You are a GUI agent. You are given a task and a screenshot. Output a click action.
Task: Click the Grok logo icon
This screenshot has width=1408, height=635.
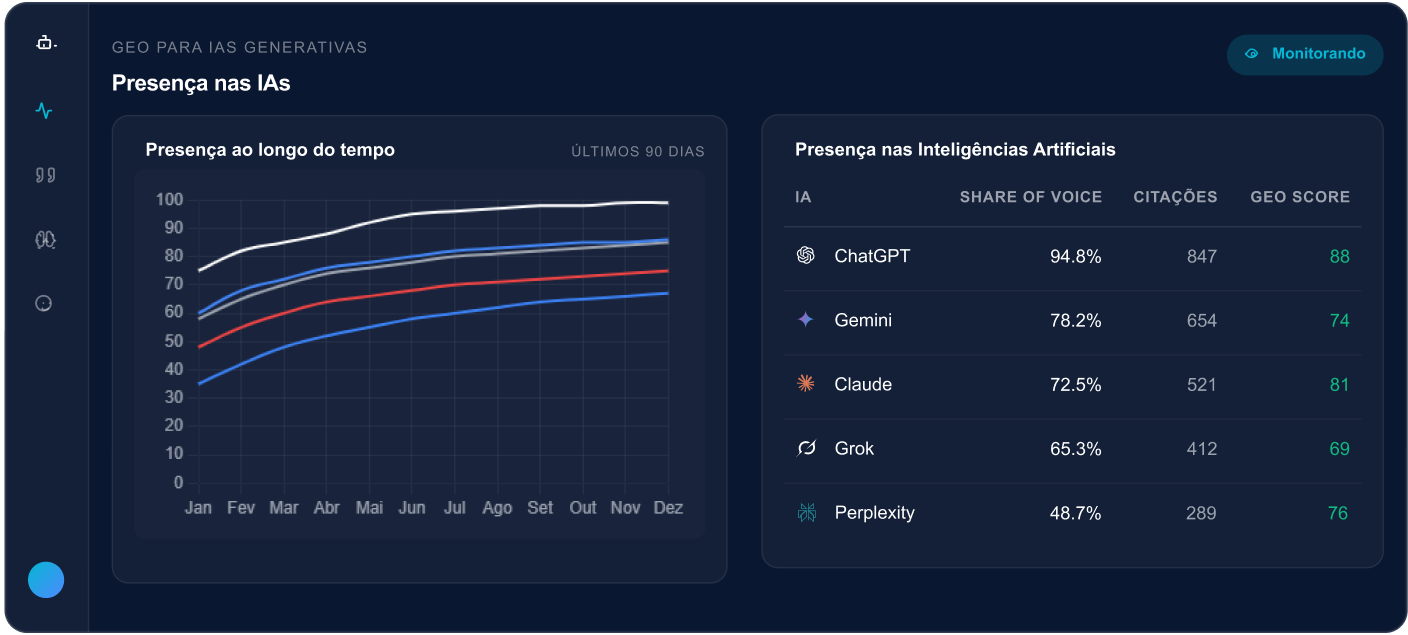click(x=805, y=448)
